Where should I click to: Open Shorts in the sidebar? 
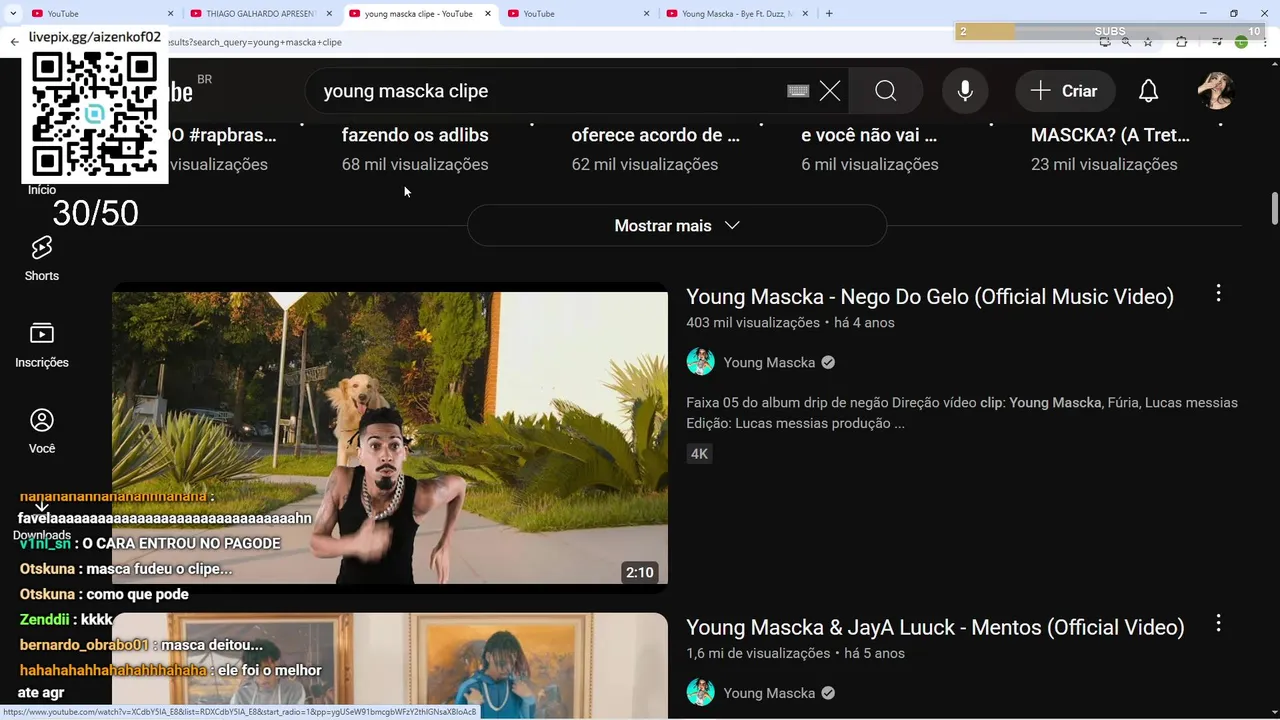[x=42, y=258]
